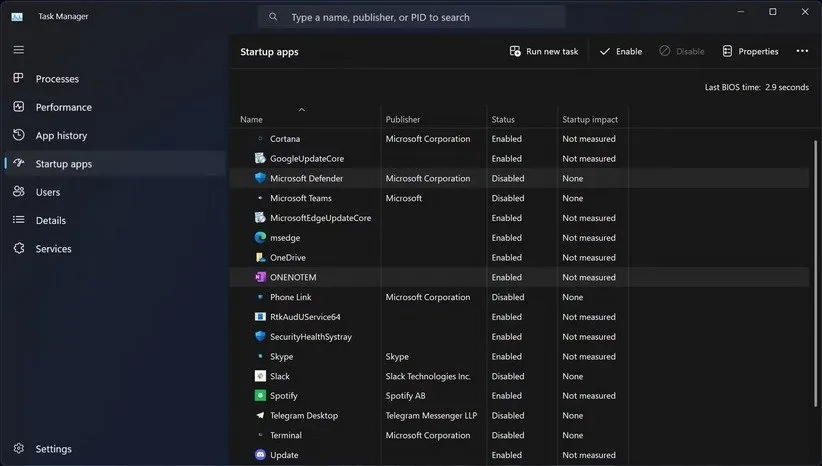Focus the search box at top
Image resolution: width=822 pixels, height=466 pixels.
point(412,17)
